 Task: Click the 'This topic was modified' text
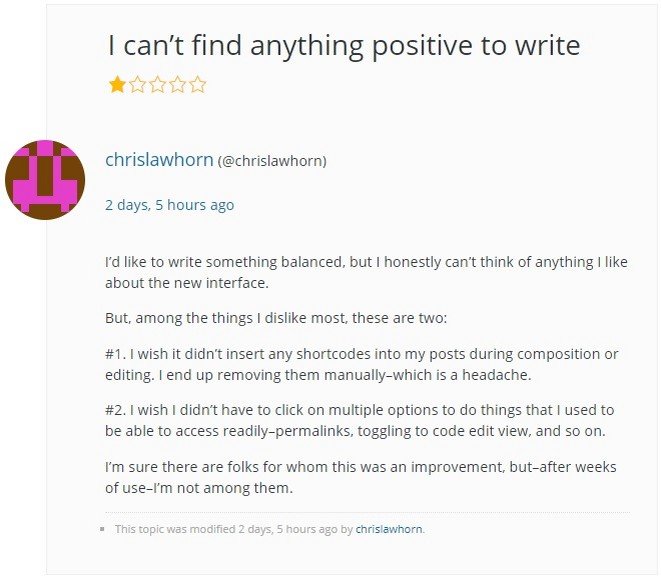click(175, 529)
